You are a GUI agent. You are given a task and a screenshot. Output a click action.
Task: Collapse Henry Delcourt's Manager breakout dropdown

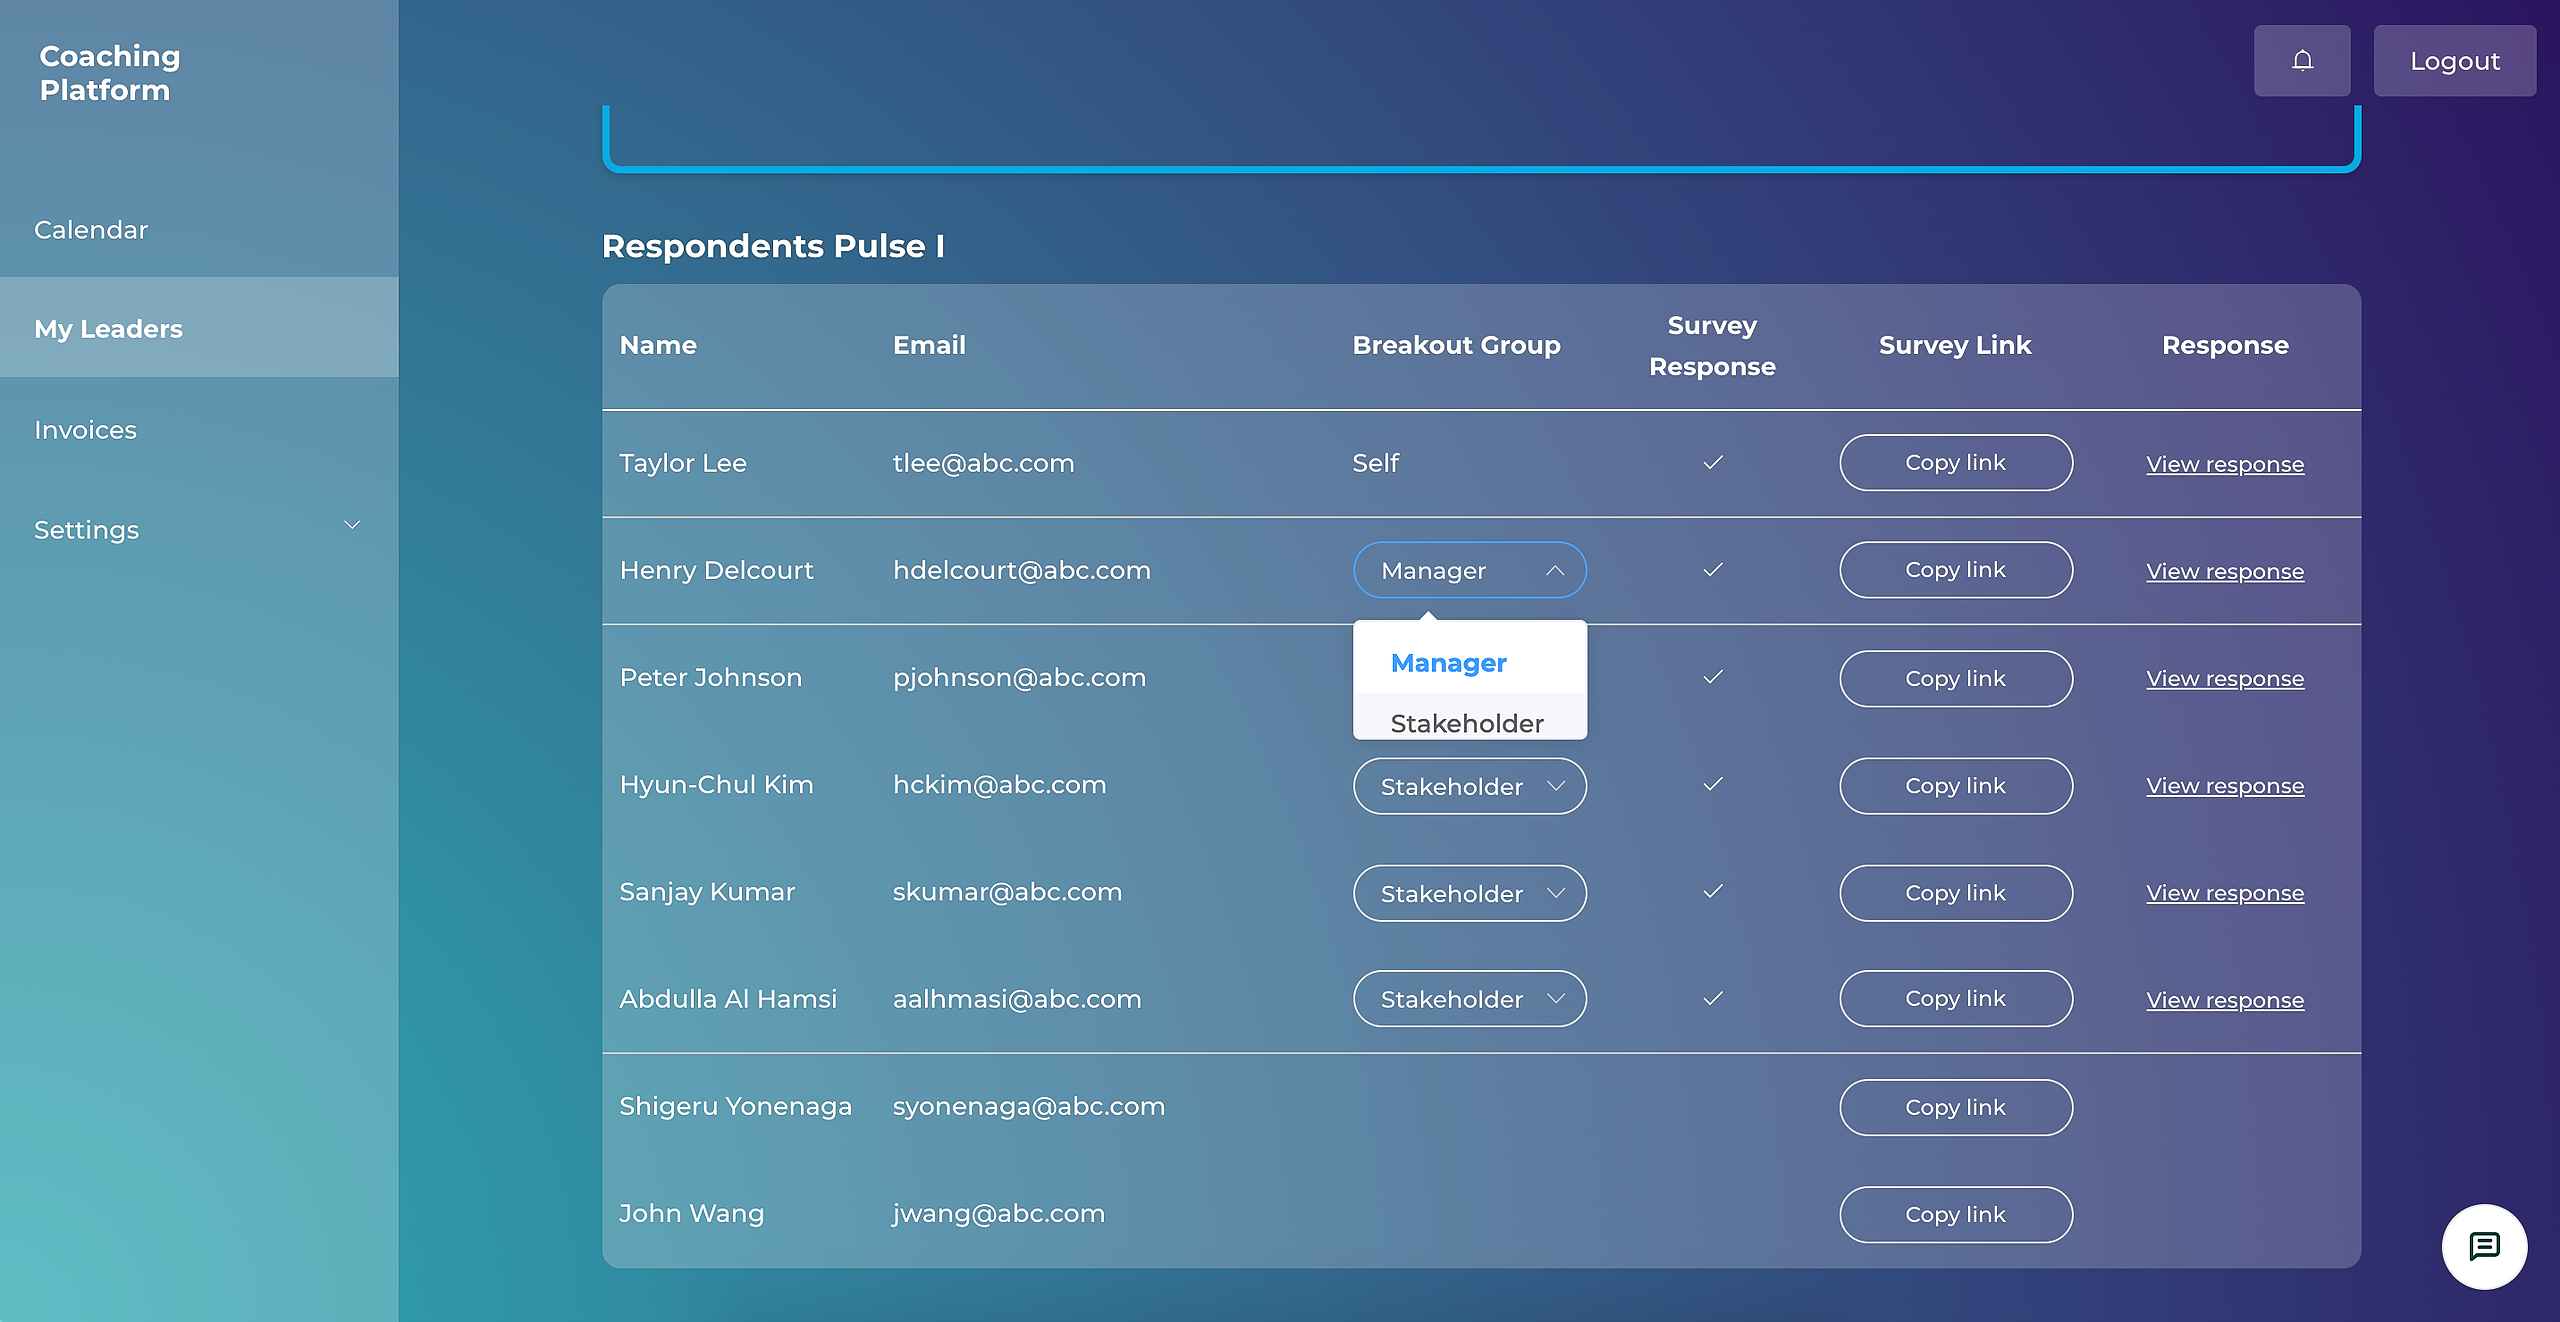1469,570
